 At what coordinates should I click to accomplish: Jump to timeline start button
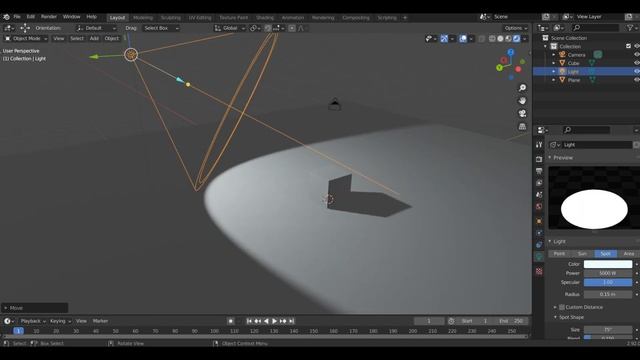point(249,321)
